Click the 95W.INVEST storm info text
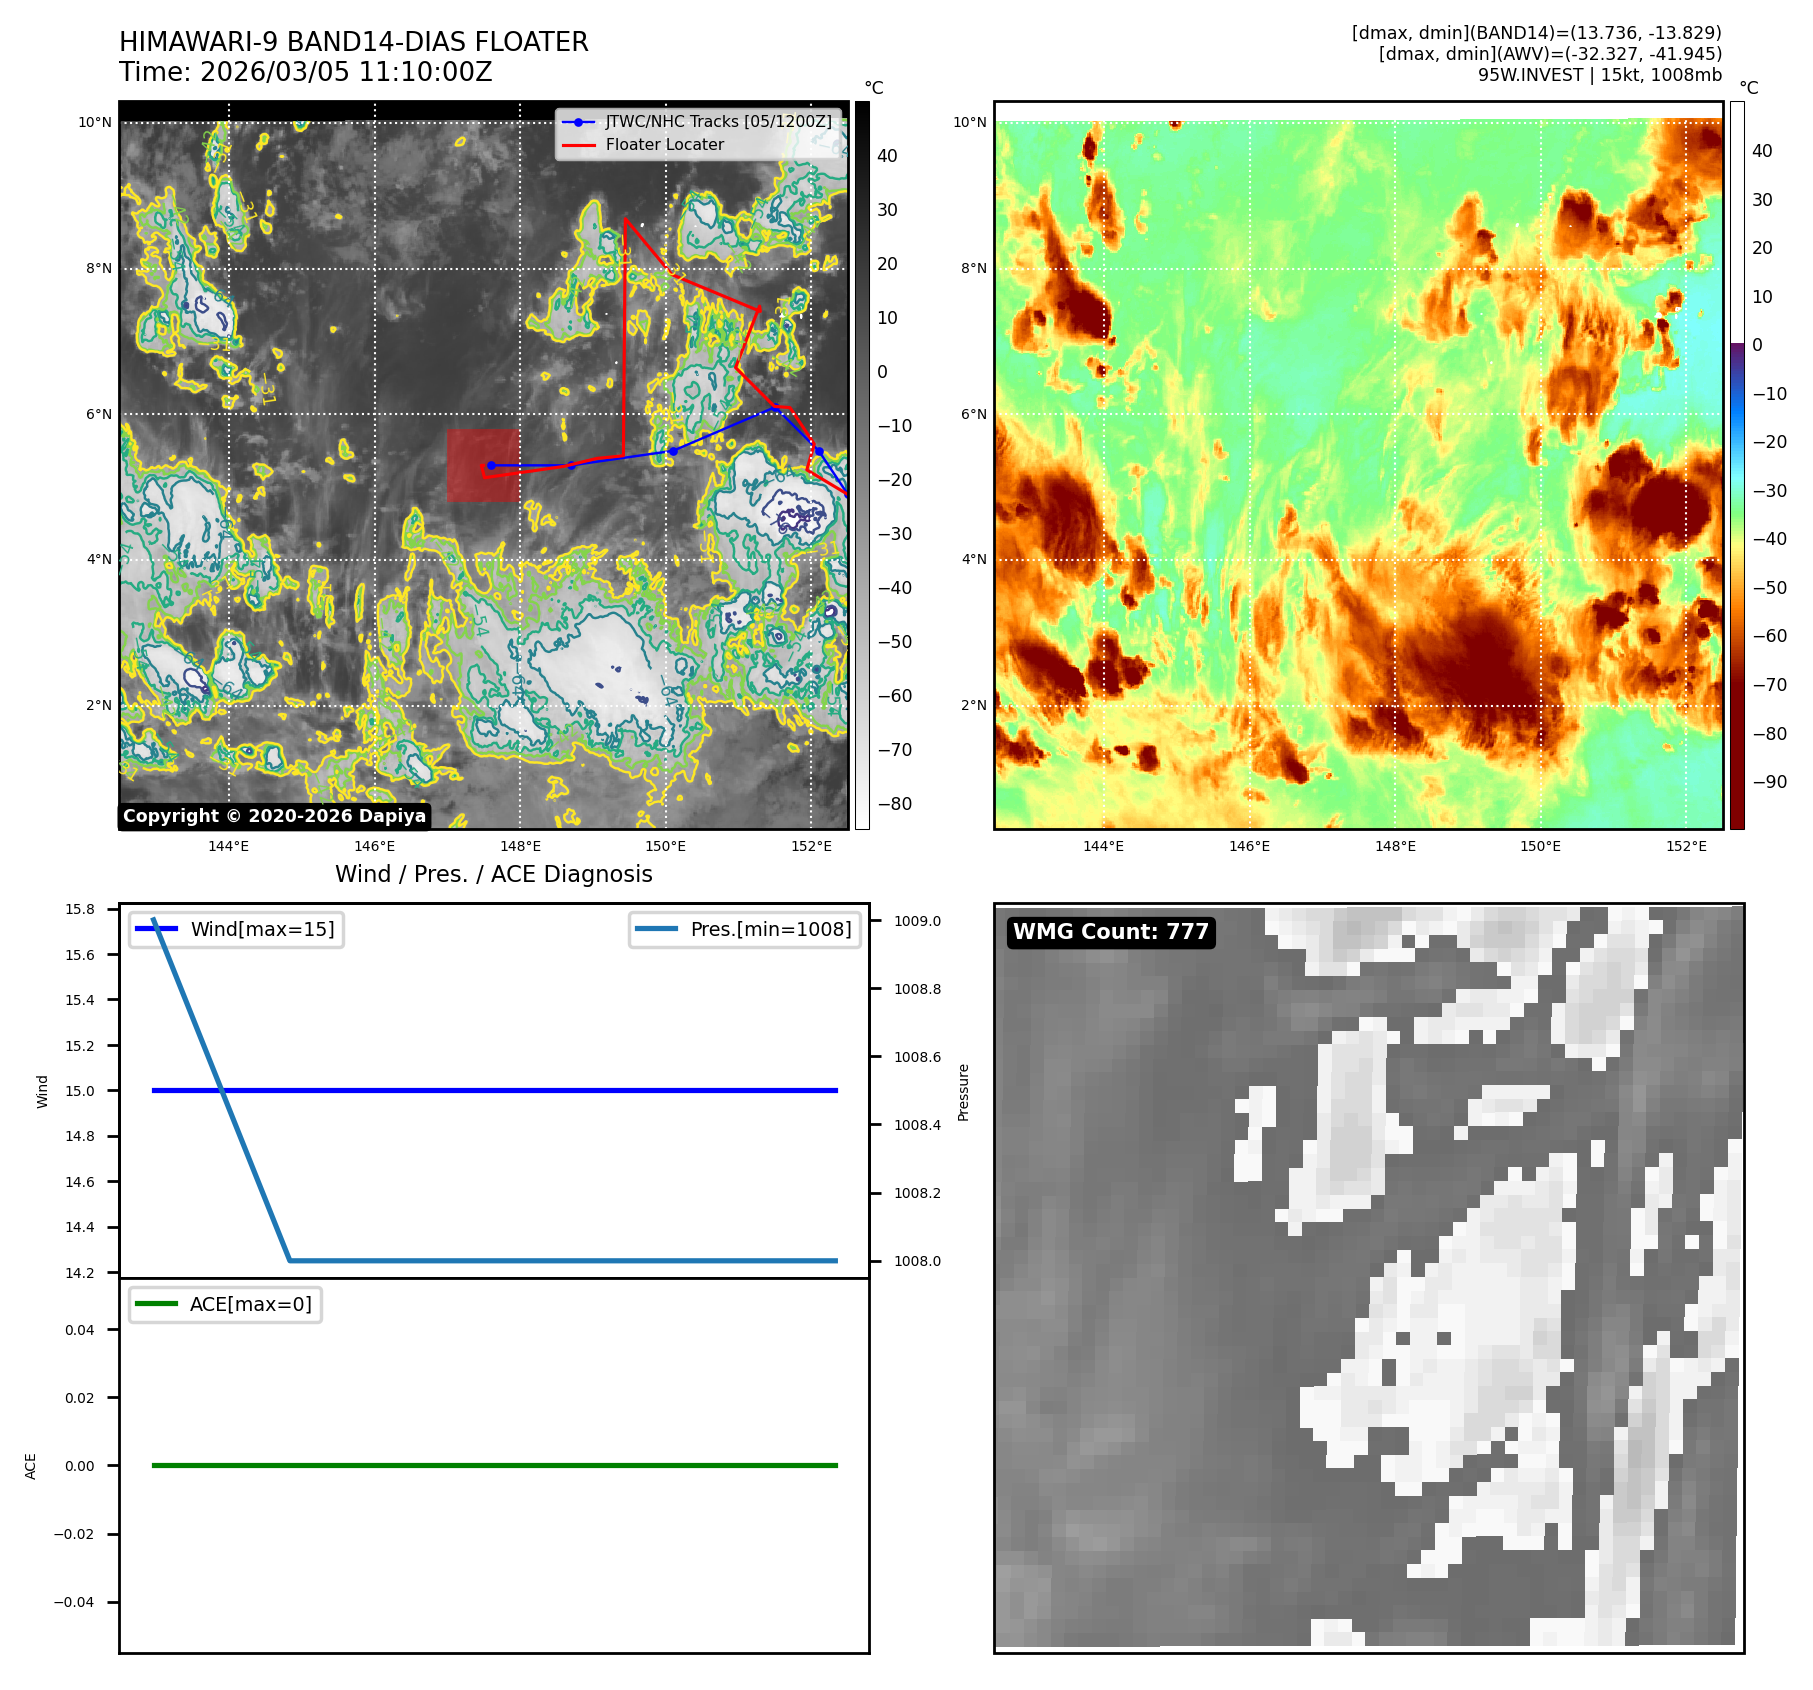 coord(1599,75)
